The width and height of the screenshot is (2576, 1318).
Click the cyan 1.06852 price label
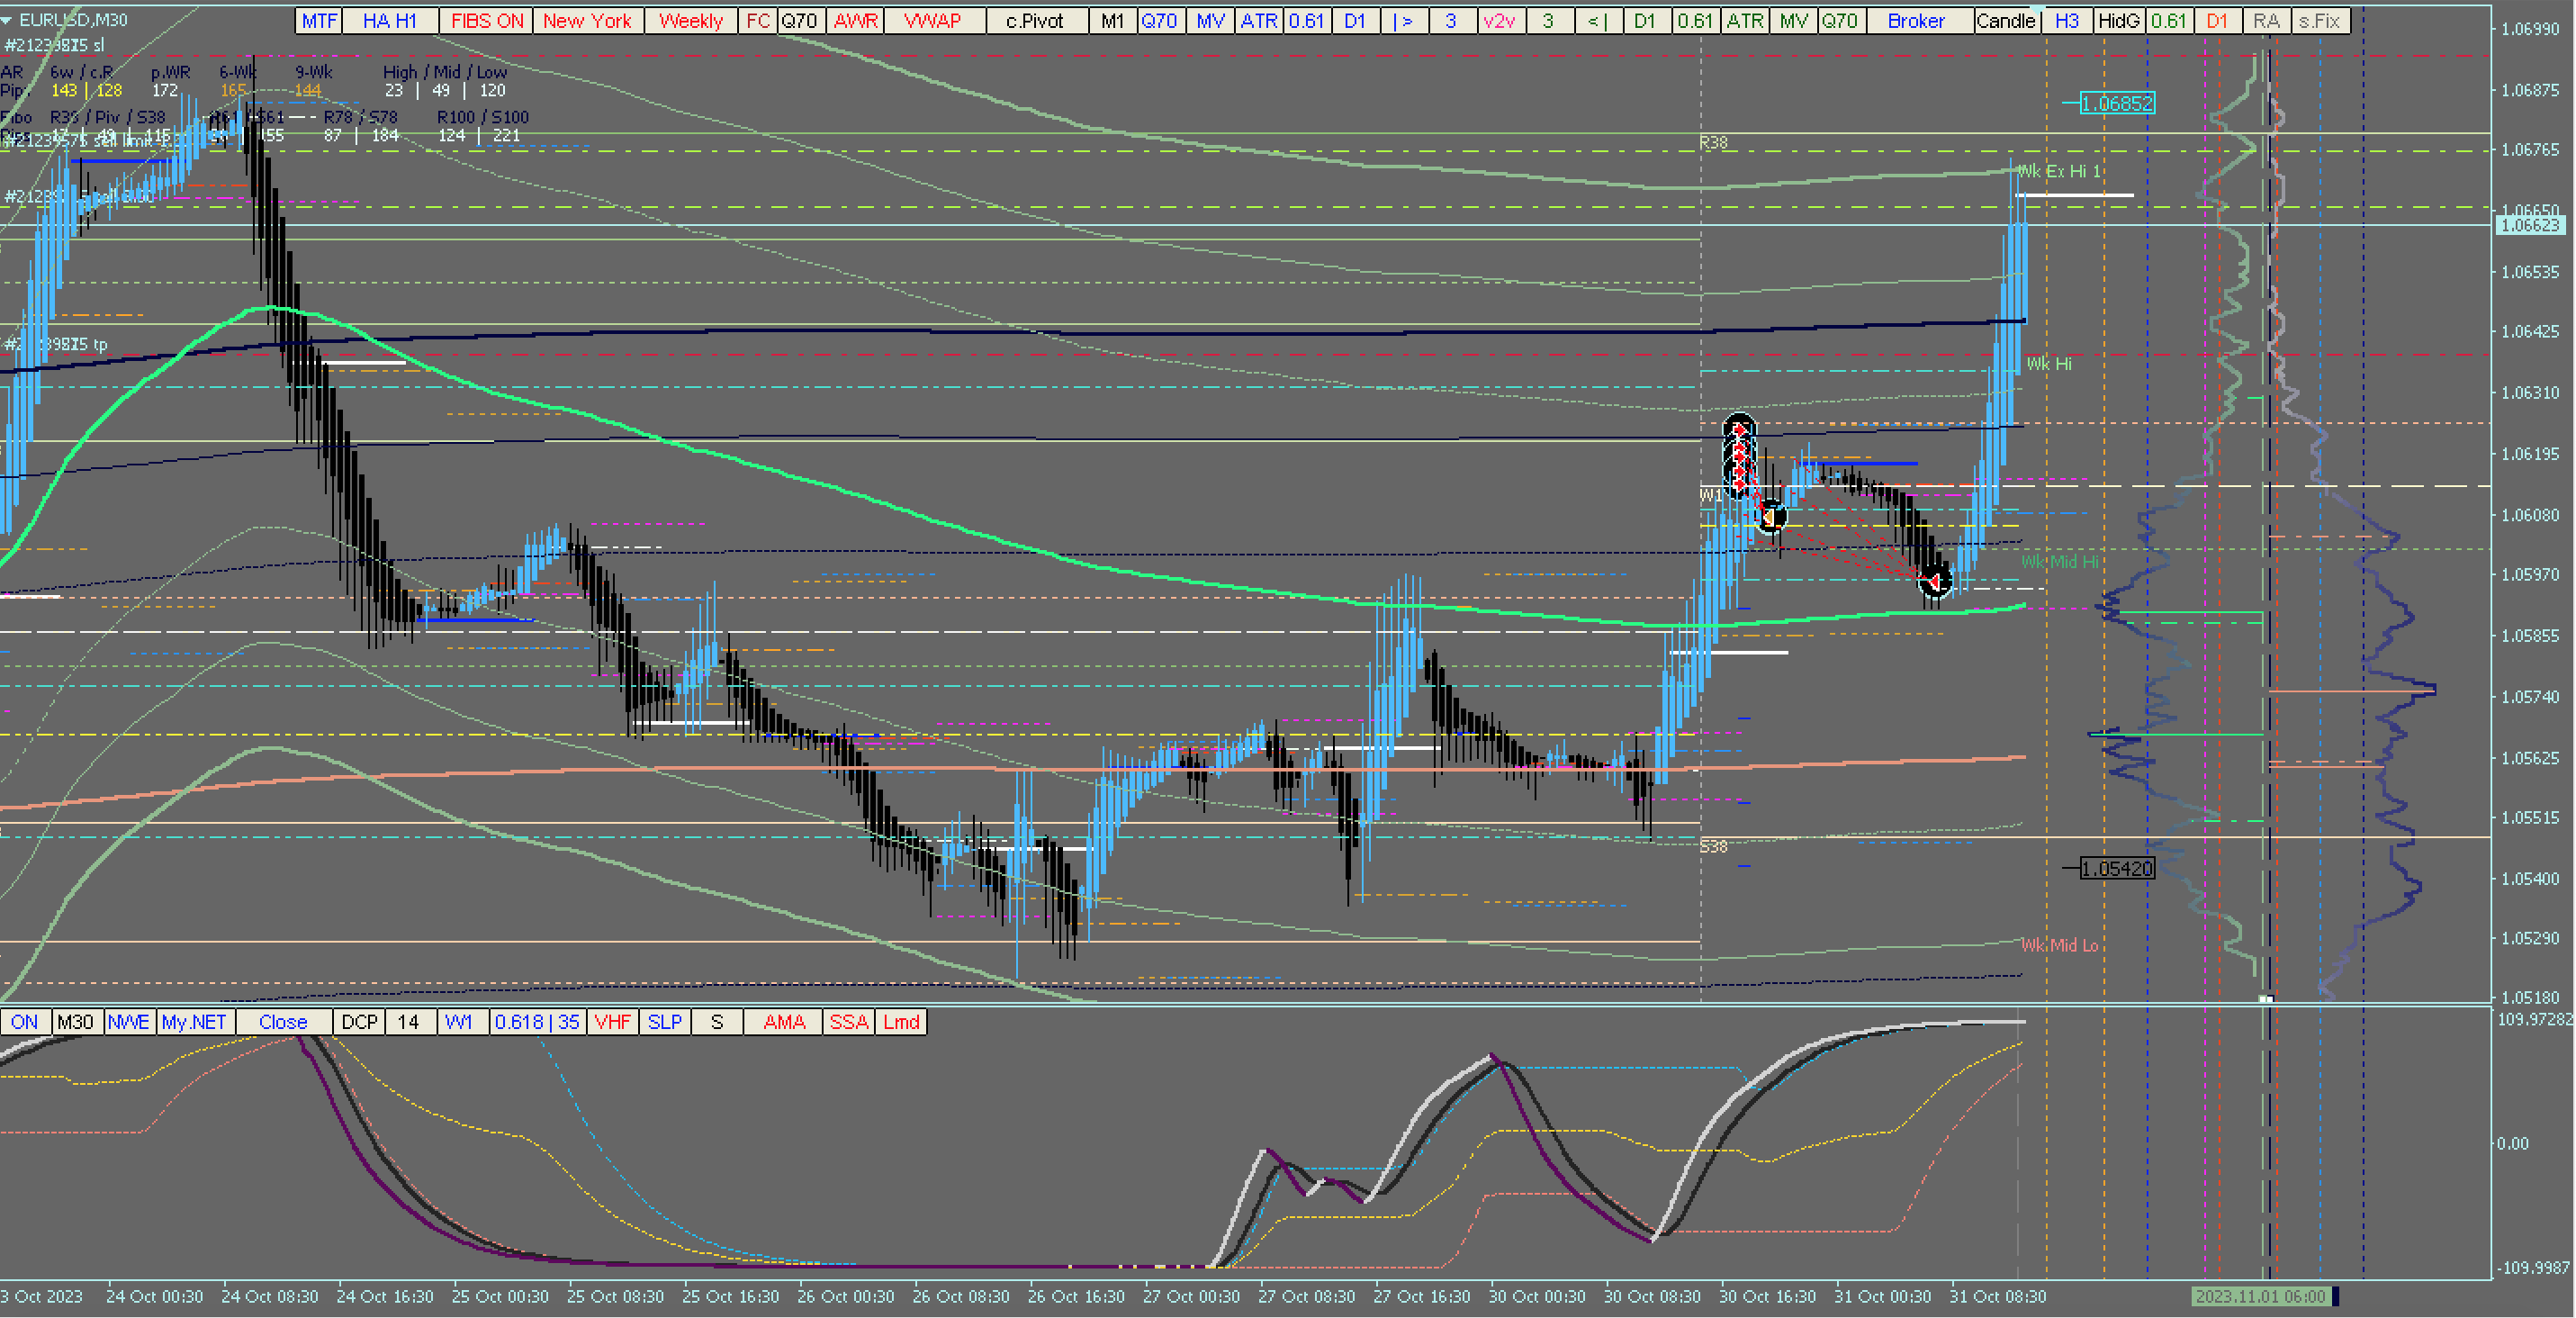(x=2116, y=103)
